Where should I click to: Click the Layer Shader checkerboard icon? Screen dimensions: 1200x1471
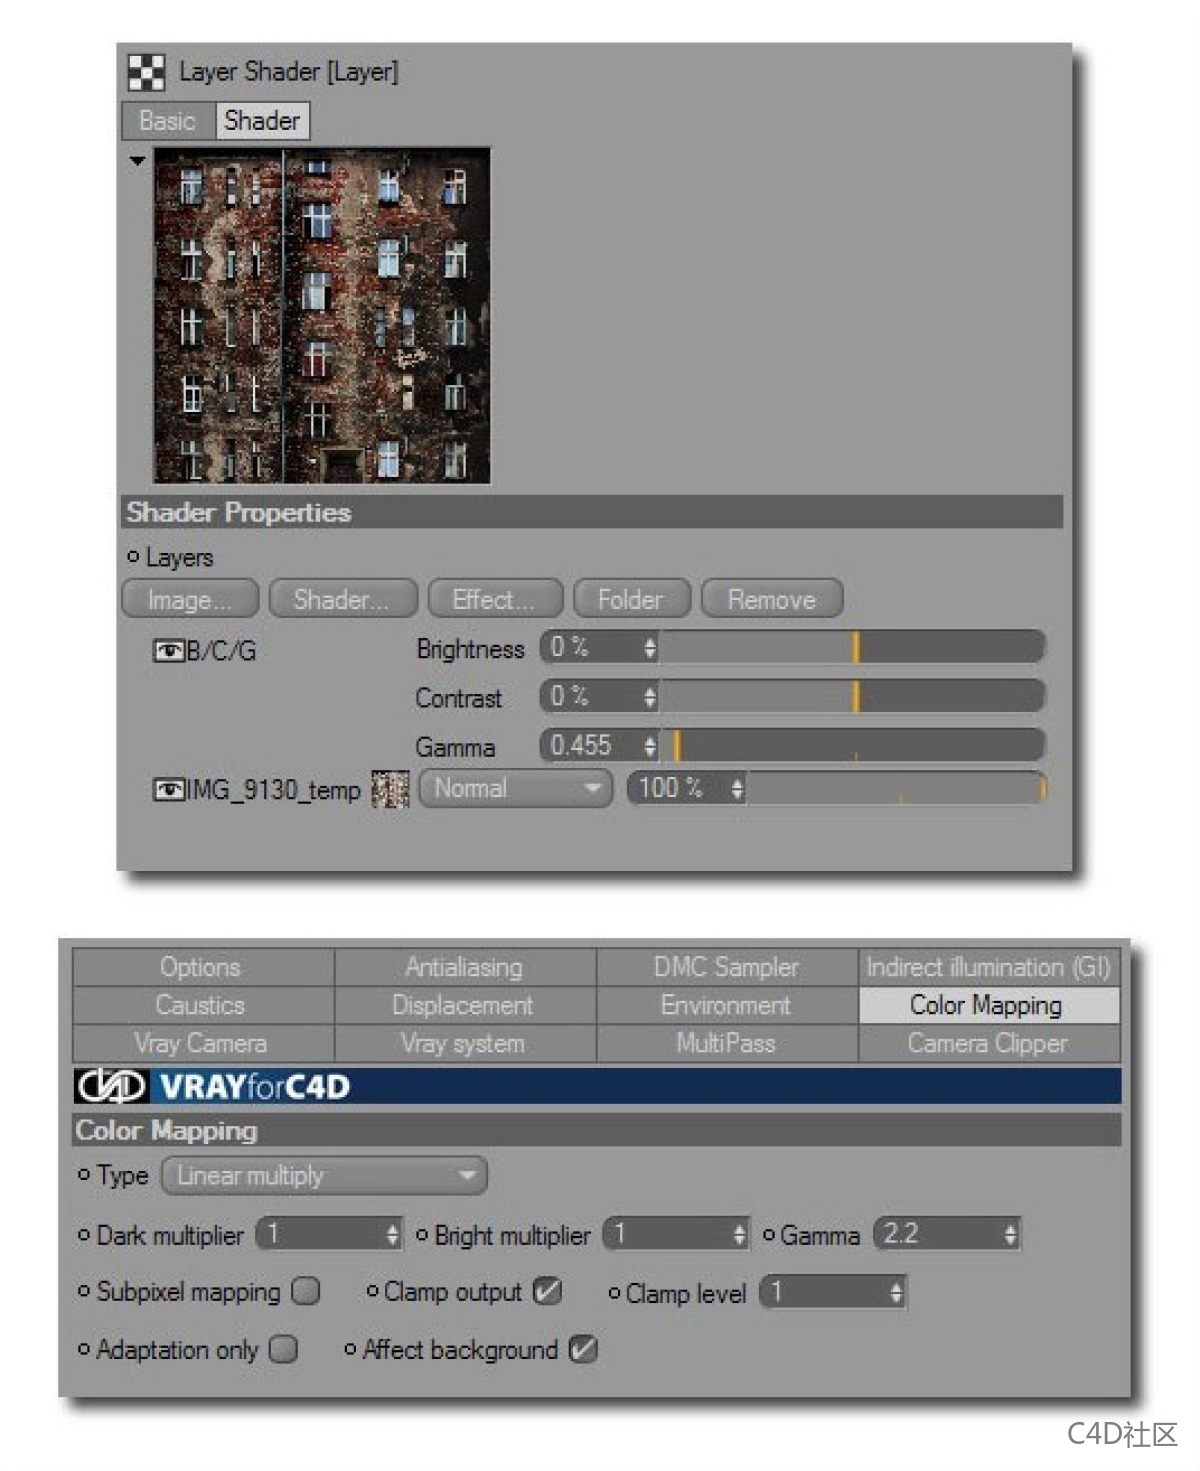146,73
